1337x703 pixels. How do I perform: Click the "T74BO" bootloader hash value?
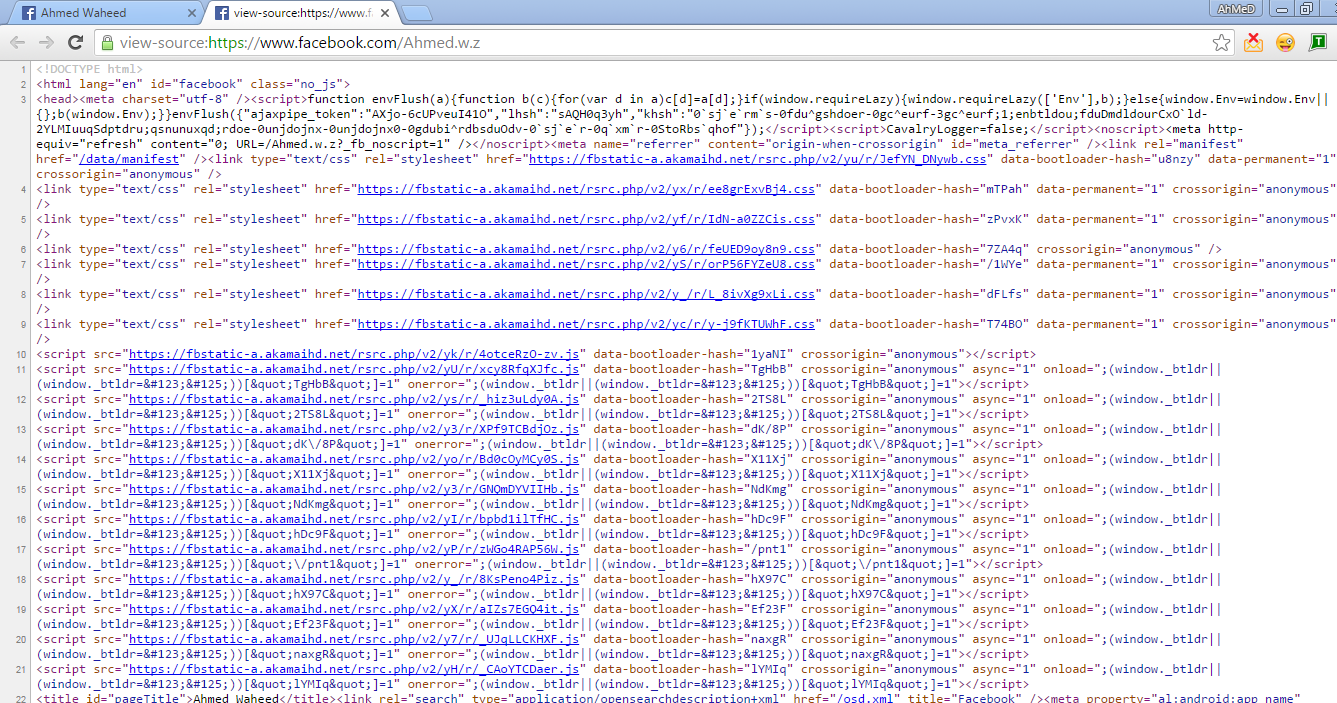[x=1000, y=324]
